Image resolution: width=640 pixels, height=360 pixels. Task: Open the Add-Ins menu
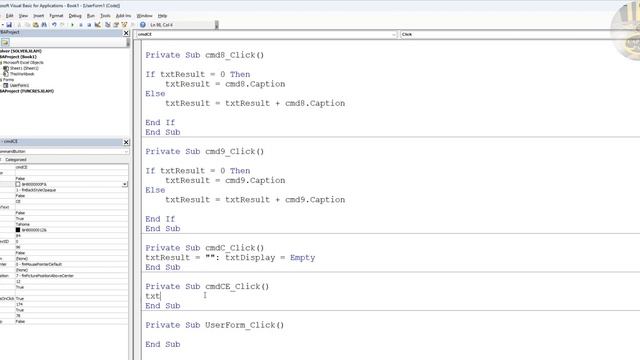123,16
